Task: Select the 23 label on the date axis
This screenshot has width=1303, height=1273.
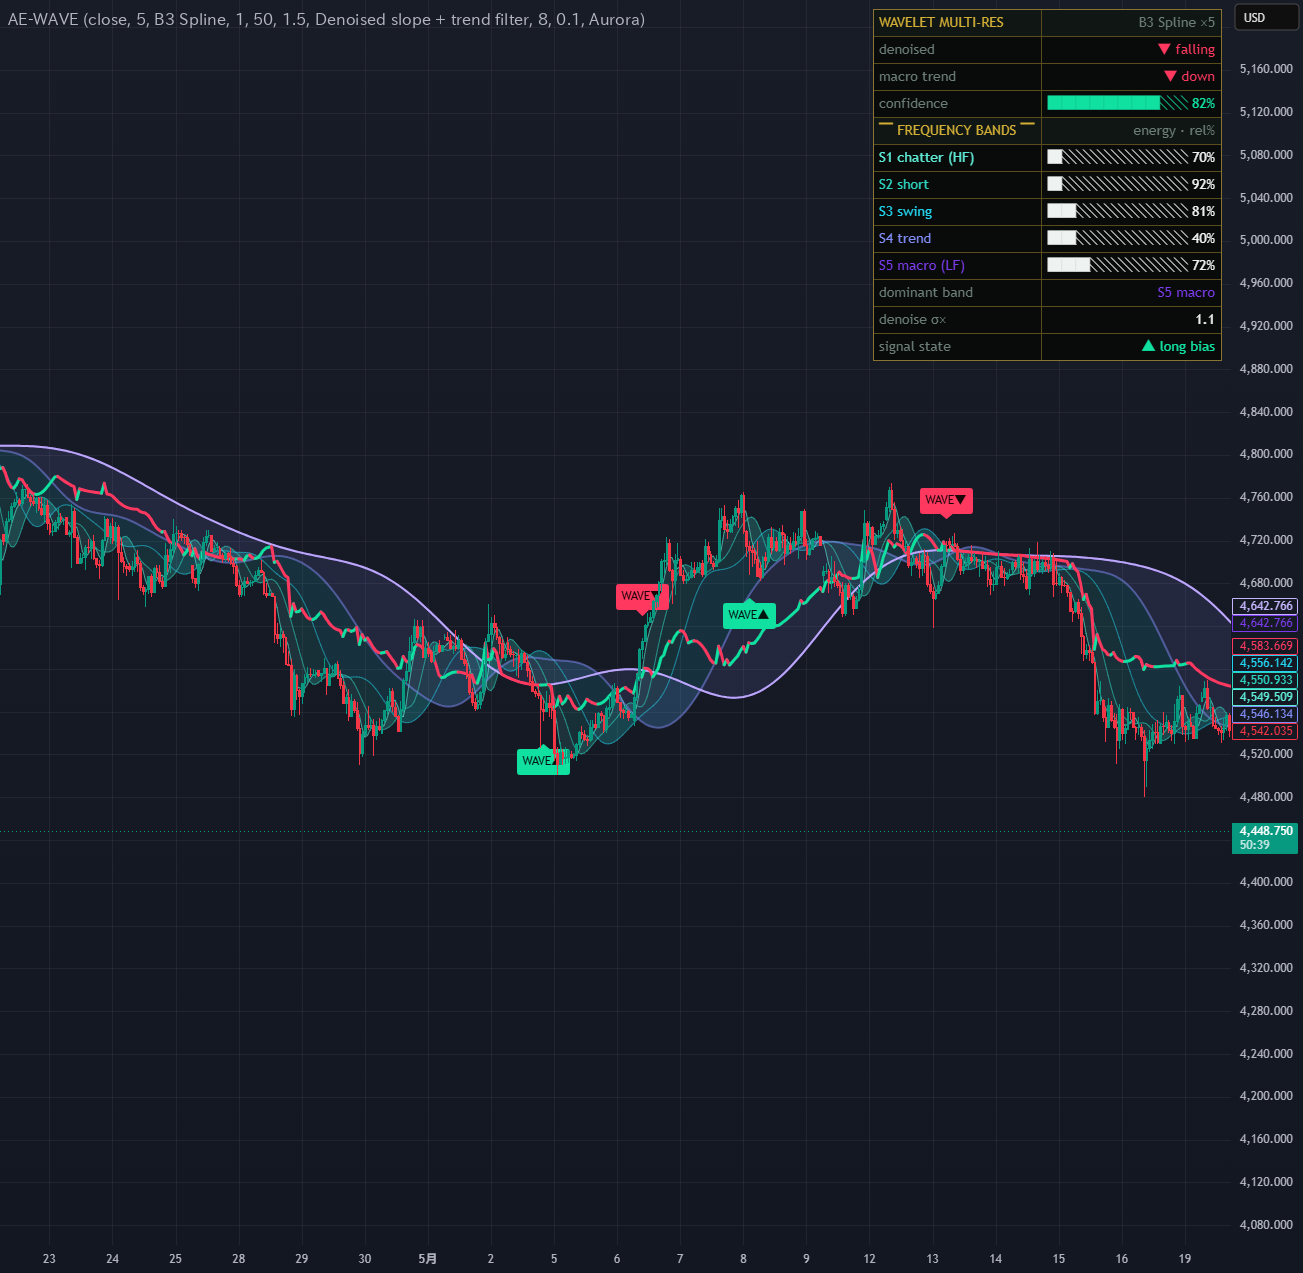Action: click(49, 1258)
